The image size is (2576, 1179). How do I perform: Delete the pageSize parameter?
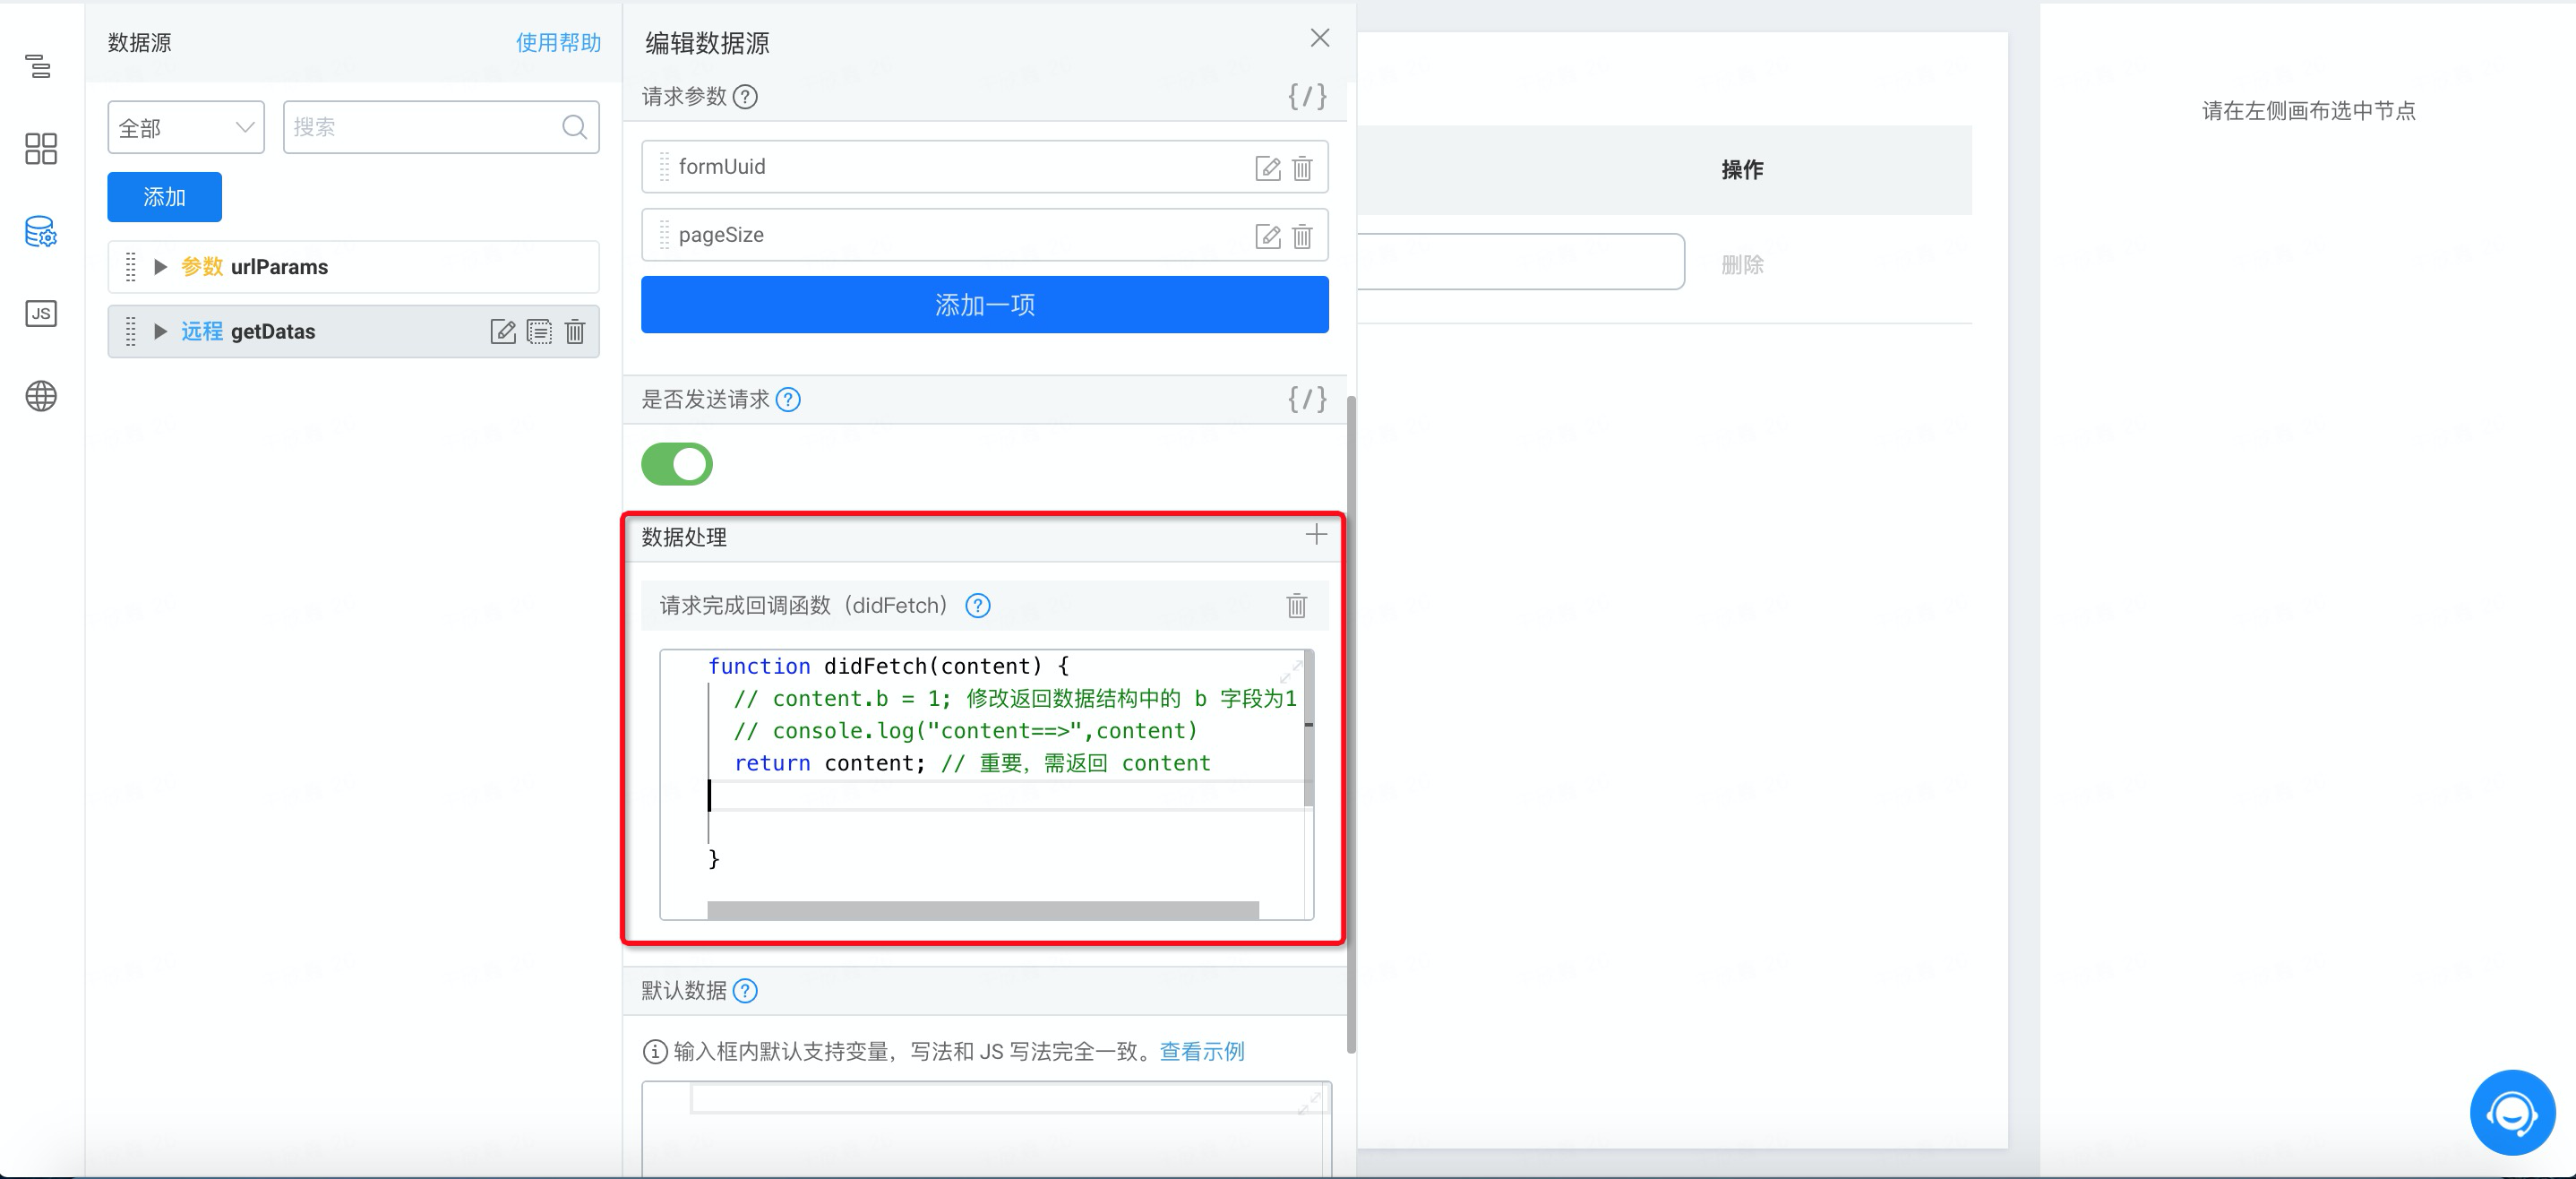(x=1302, y=236)
